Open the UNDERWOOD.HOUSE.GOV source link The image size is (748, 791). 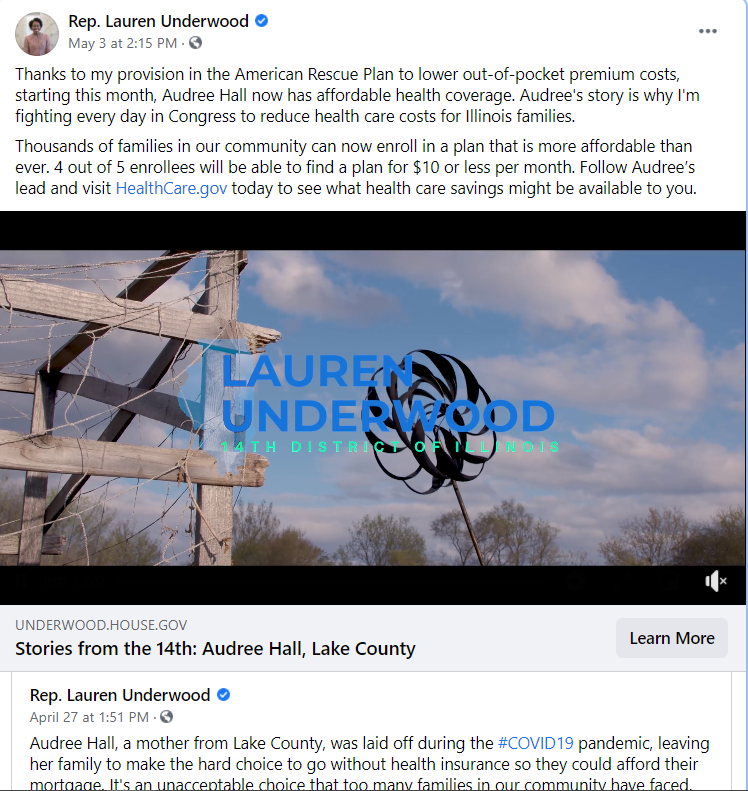point(101,625)
